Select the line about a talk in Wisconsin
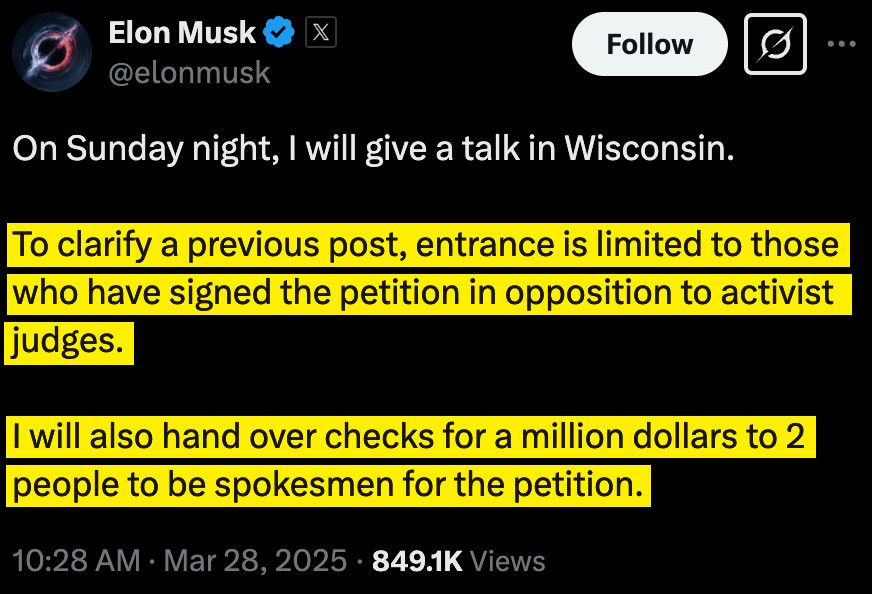This screenshot has width=872, height=594. (373, 149)
